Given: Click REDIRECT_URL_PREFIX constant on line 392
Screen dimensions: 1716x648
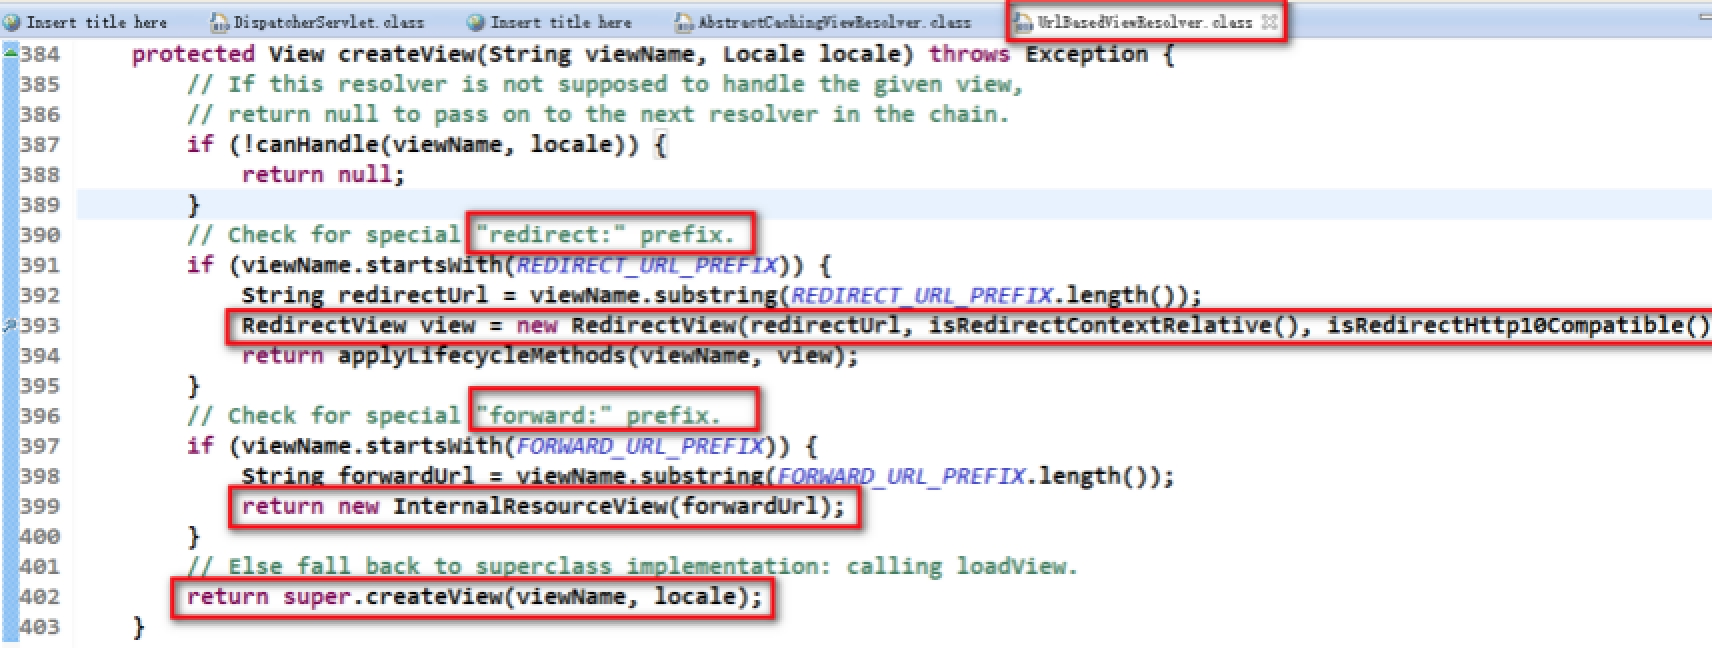Looking at the screenshot, I should pos(921,295).
